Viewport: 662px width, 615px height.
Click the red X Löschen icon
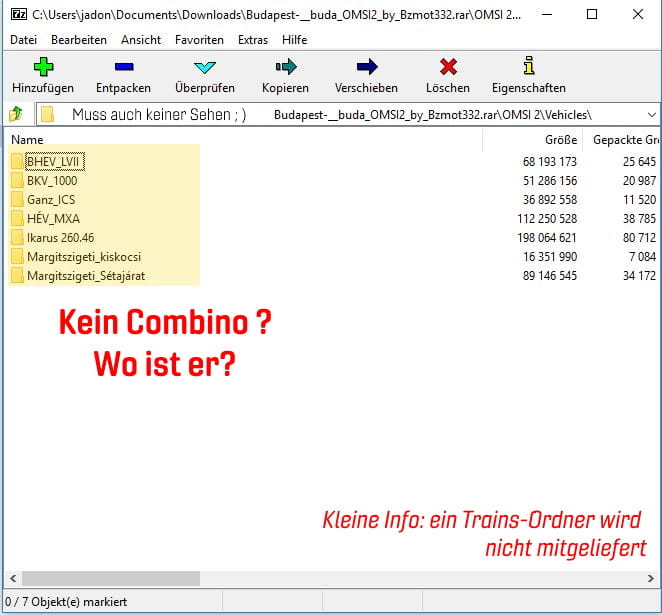click(447, 68)
